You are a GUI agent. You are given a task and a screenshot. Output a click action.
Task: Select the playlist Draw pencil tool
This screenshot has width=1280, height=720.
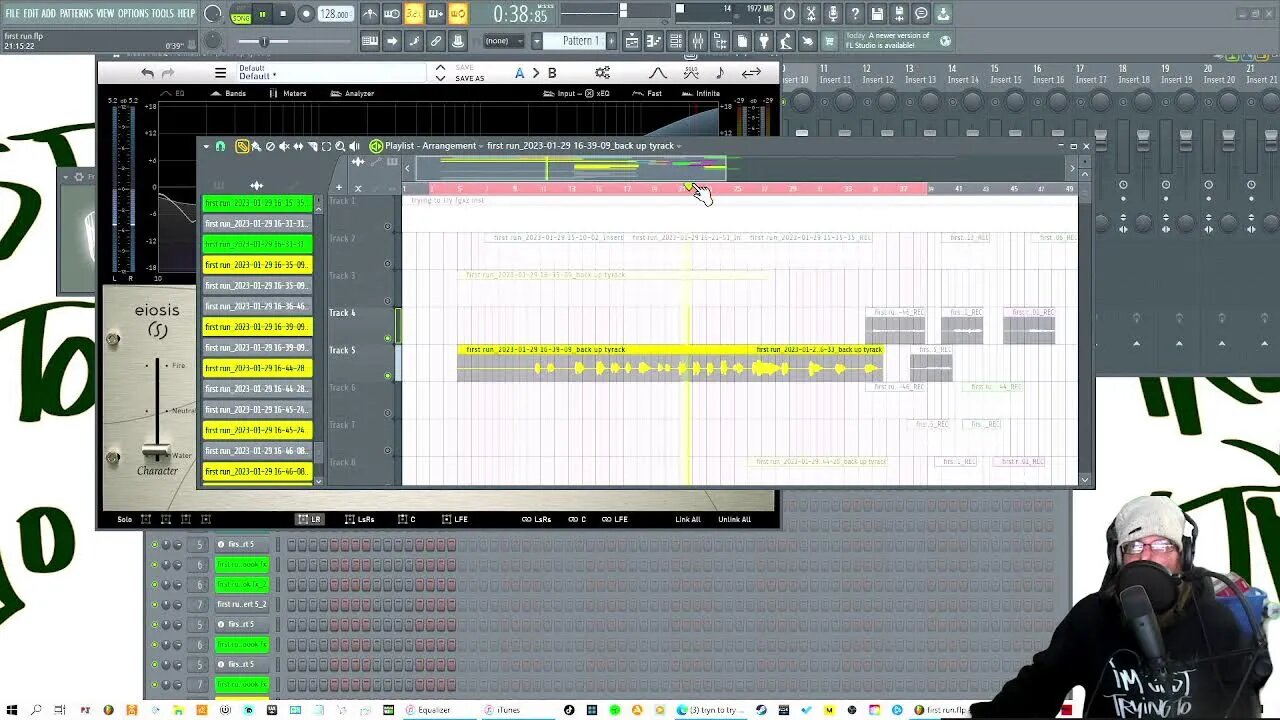(242, 146)
